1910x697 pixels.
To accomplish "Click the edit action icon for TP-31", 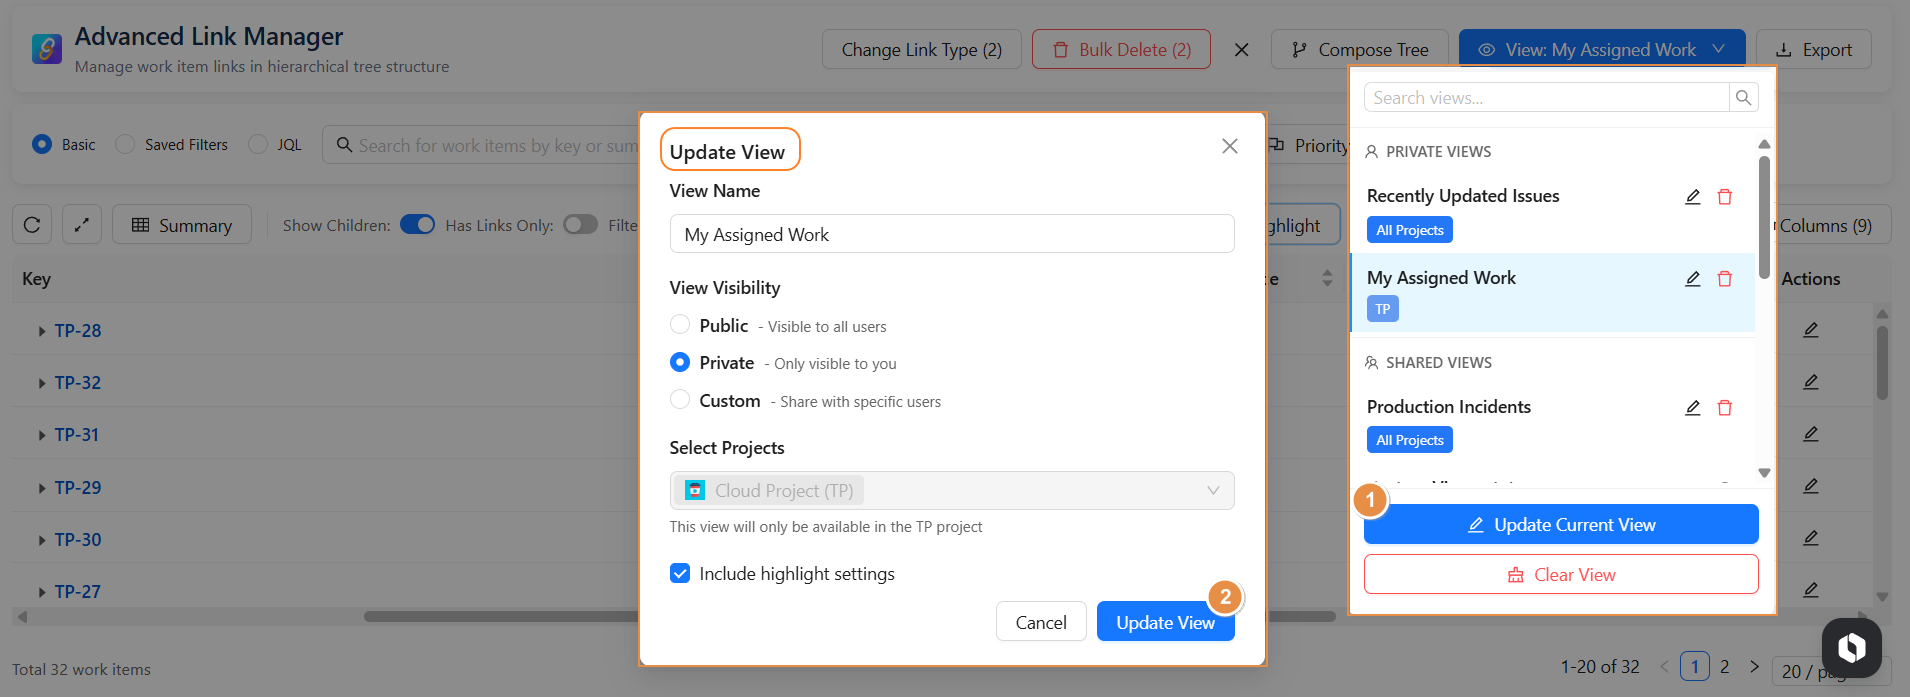I will tap(1811, 434).
